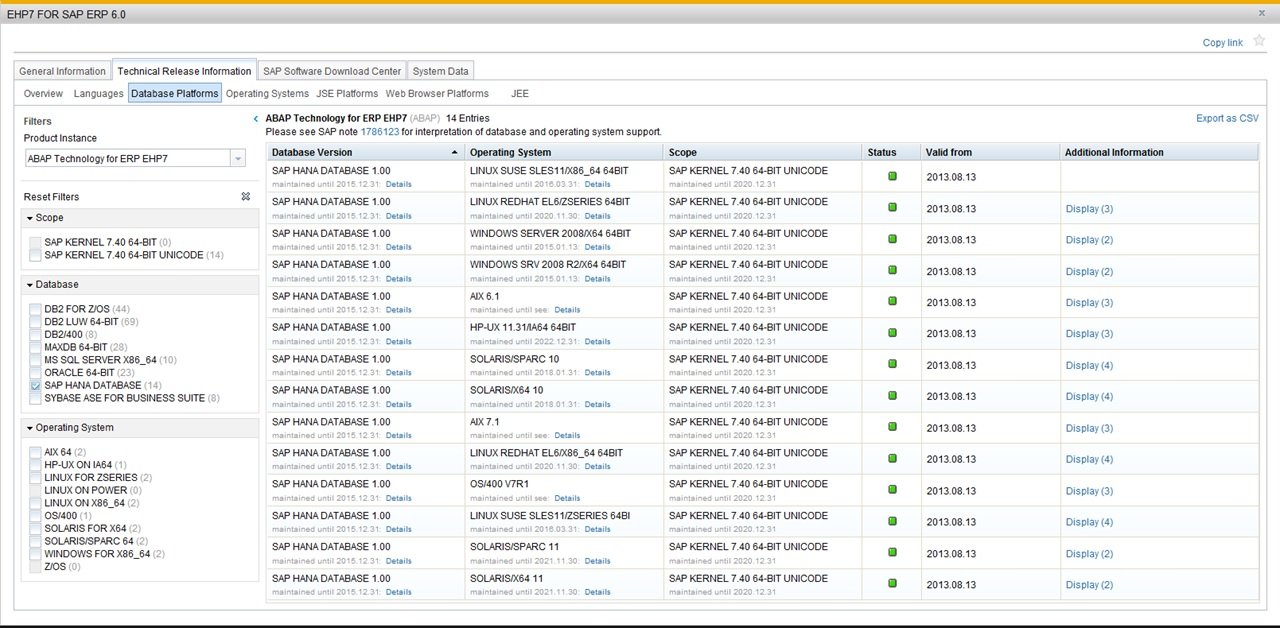Sort by Status column header
Image resolution: width=1280 pixels, height=628 pixels.
pos(892,152)
